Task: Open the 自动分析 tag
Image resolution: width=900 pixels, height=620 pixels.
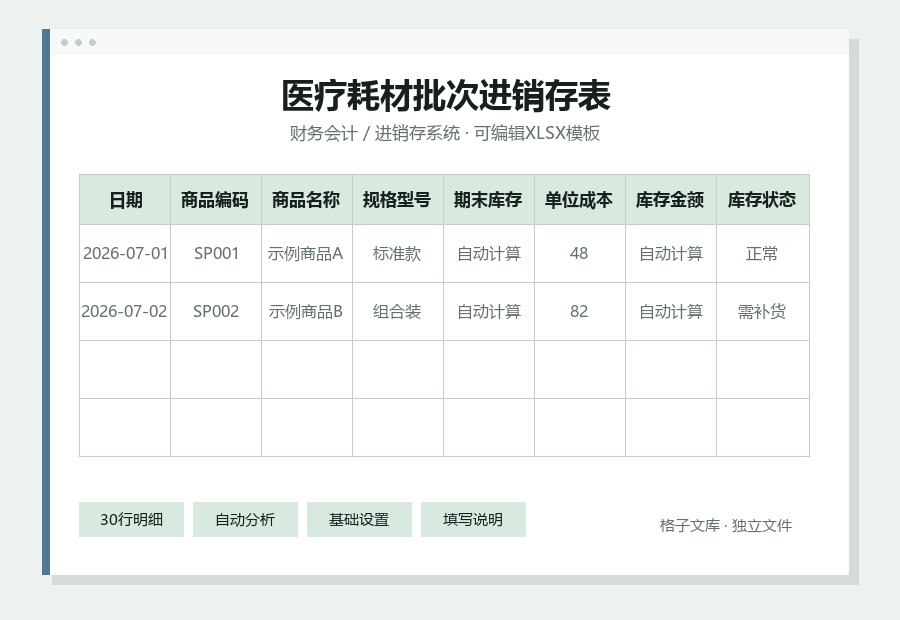Action: pos(245,520)
